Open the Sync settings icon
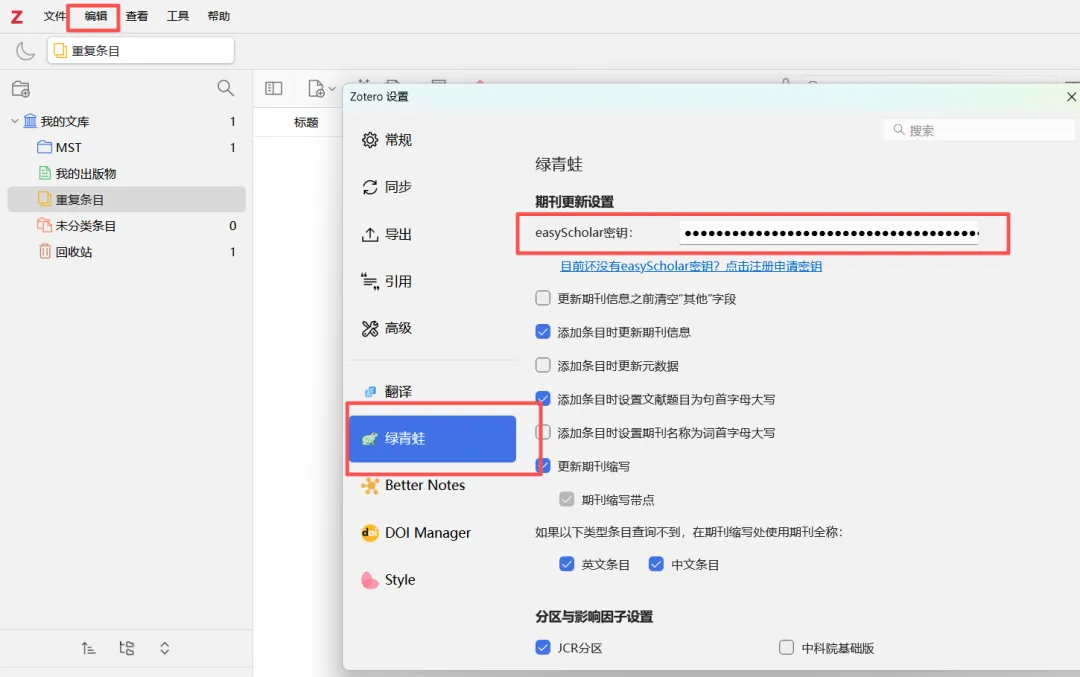This screenshot has height=677, width=1080. [370, 187]
